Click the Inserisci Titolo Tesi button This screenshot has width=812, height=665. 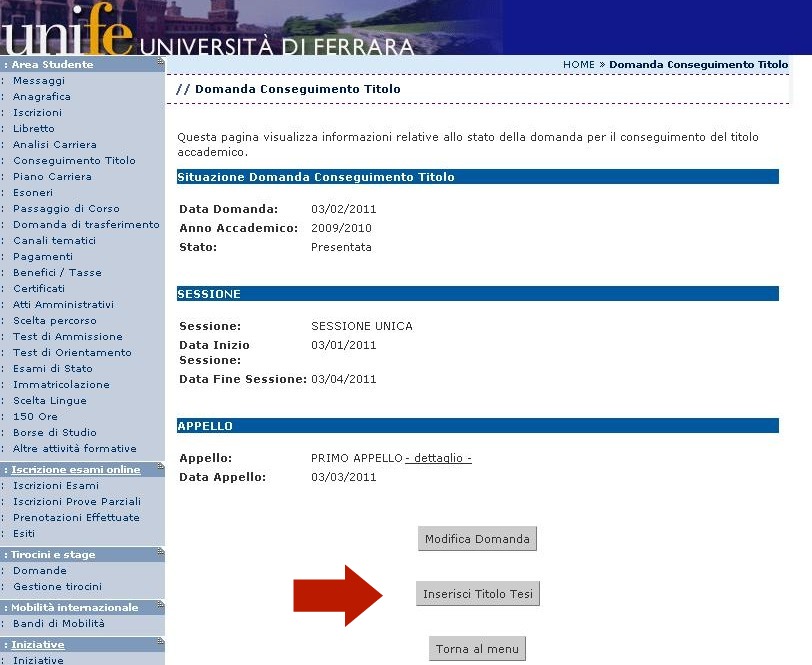pyautogui.click(x=477, y=594)
